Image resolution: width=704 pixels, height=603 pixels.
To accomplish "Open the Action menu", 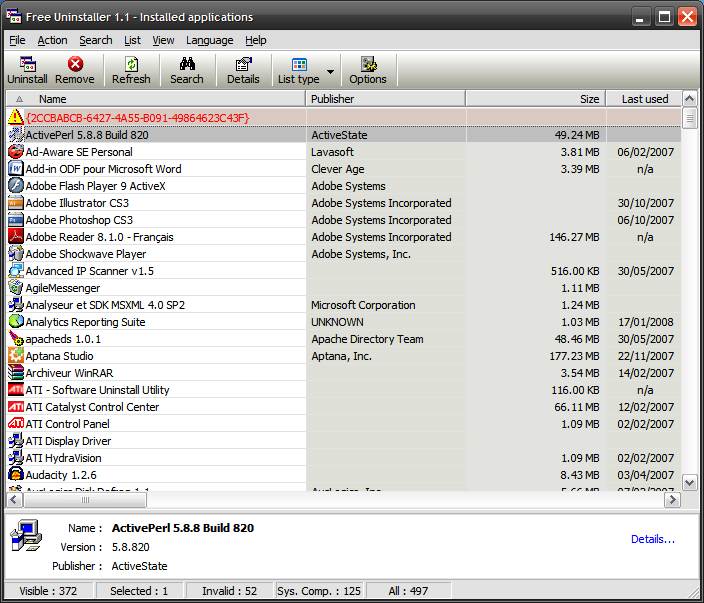I will [x=52, y=40].
